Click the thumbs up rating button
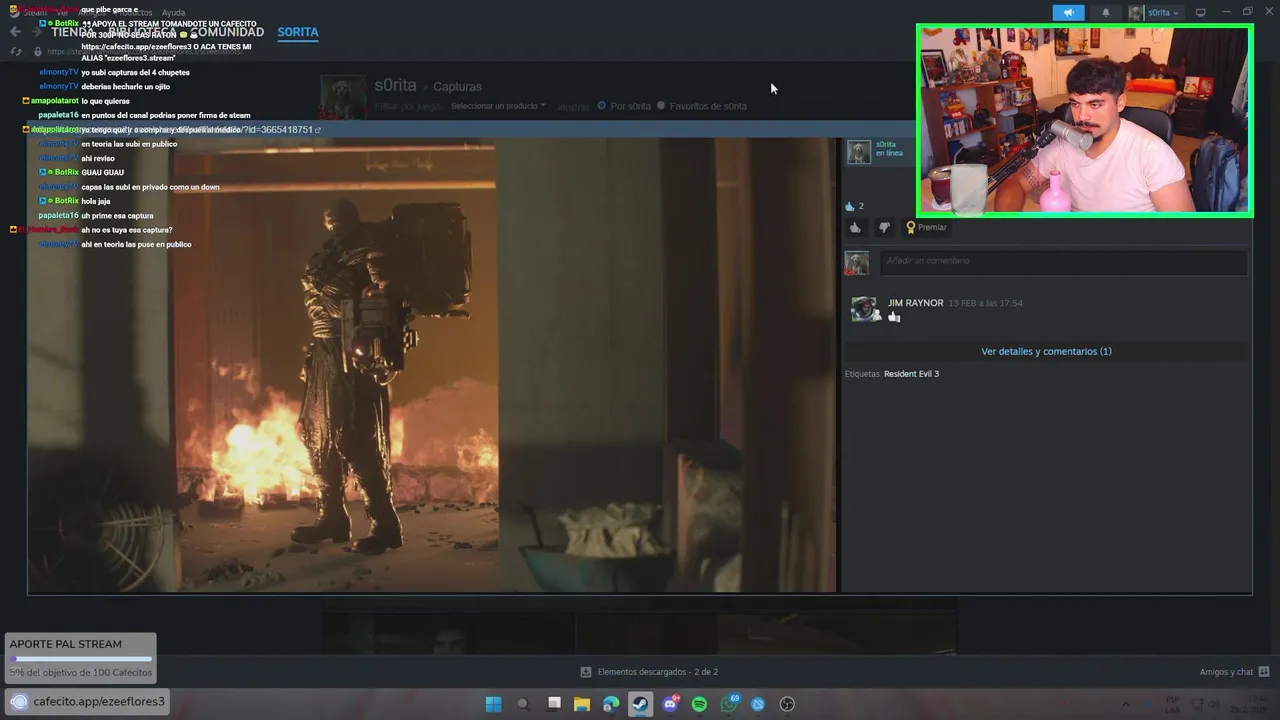The image size is (1280, 720). (855, 227)
